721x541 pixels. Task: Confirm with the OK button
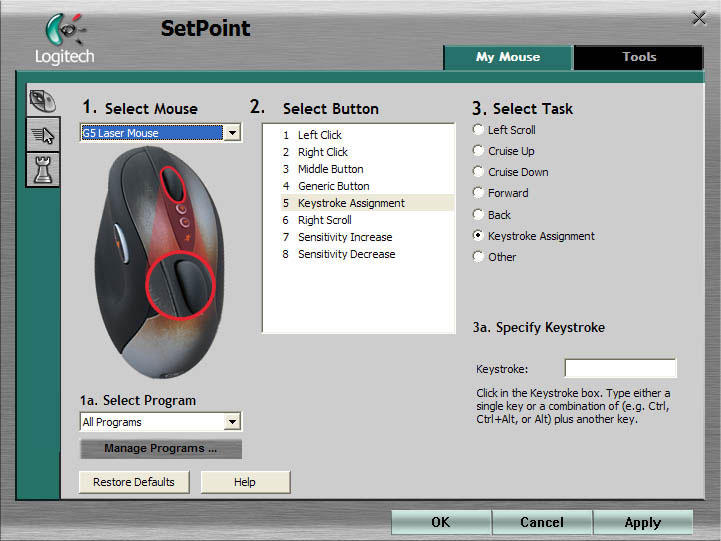pos(441,522)
